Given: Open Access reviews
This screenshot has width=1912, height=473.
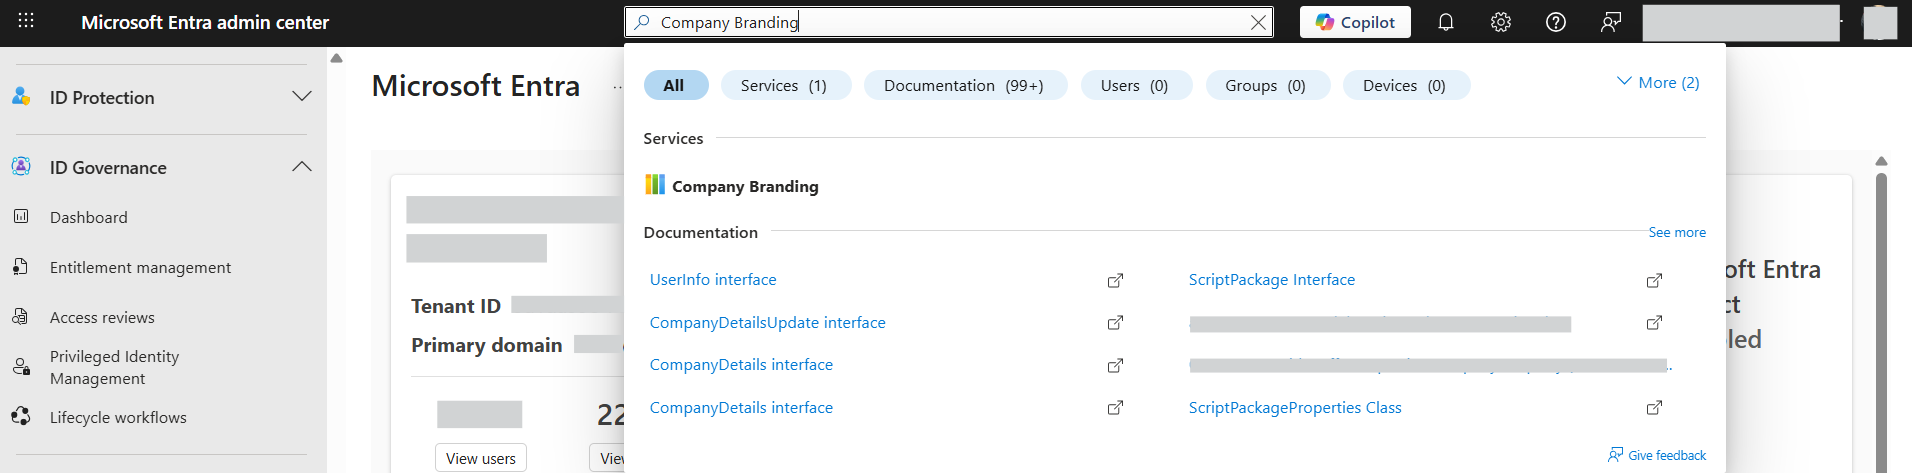Looking at the screenshot, I should [x=102, y=317].
